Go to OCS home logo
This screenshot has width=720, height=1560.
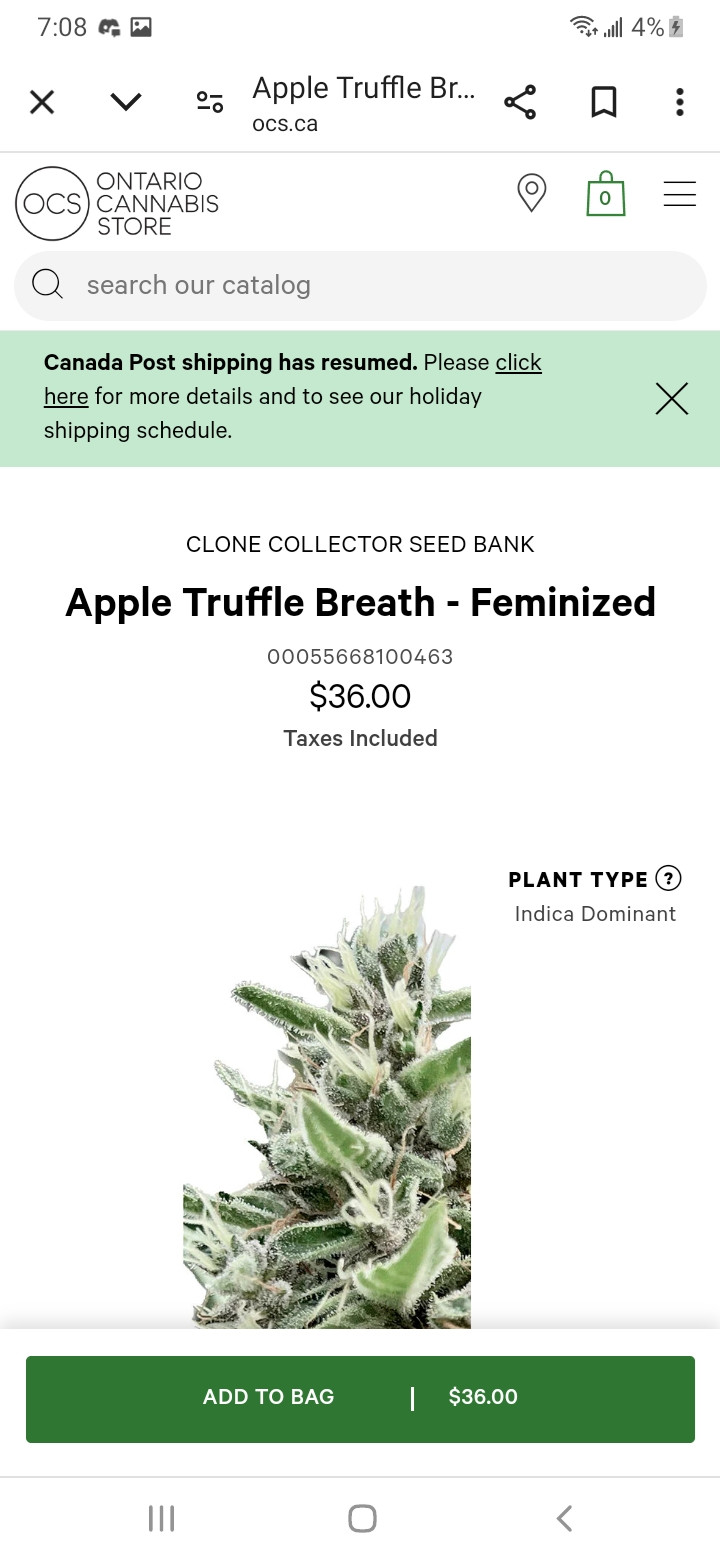(x=117, y=204)
